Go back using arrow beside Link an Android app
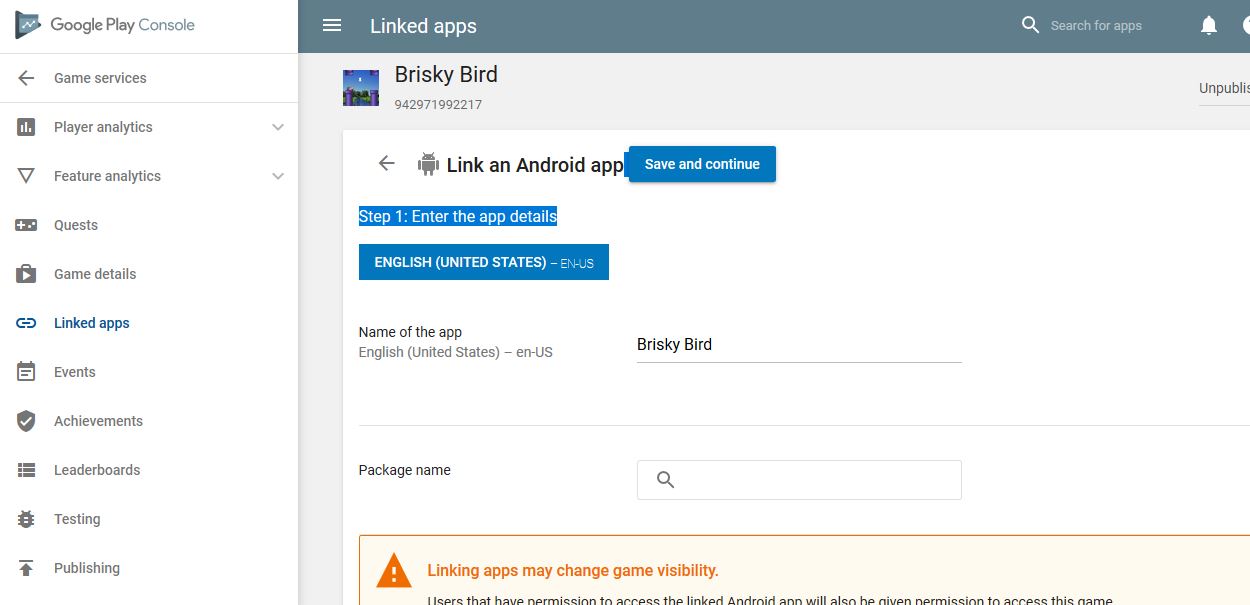The image size is (1250, 605). [387, 163]
